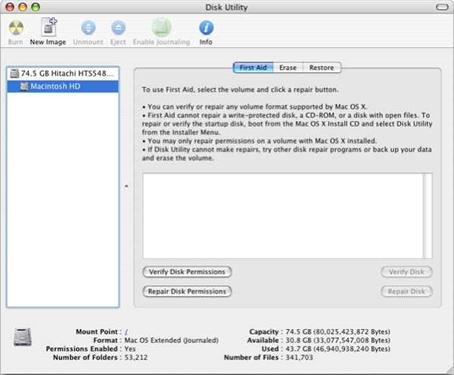The image size is (454, 375).
Task: Click the Number of Folders value '53,212'
Action: [x=136, y=357]
